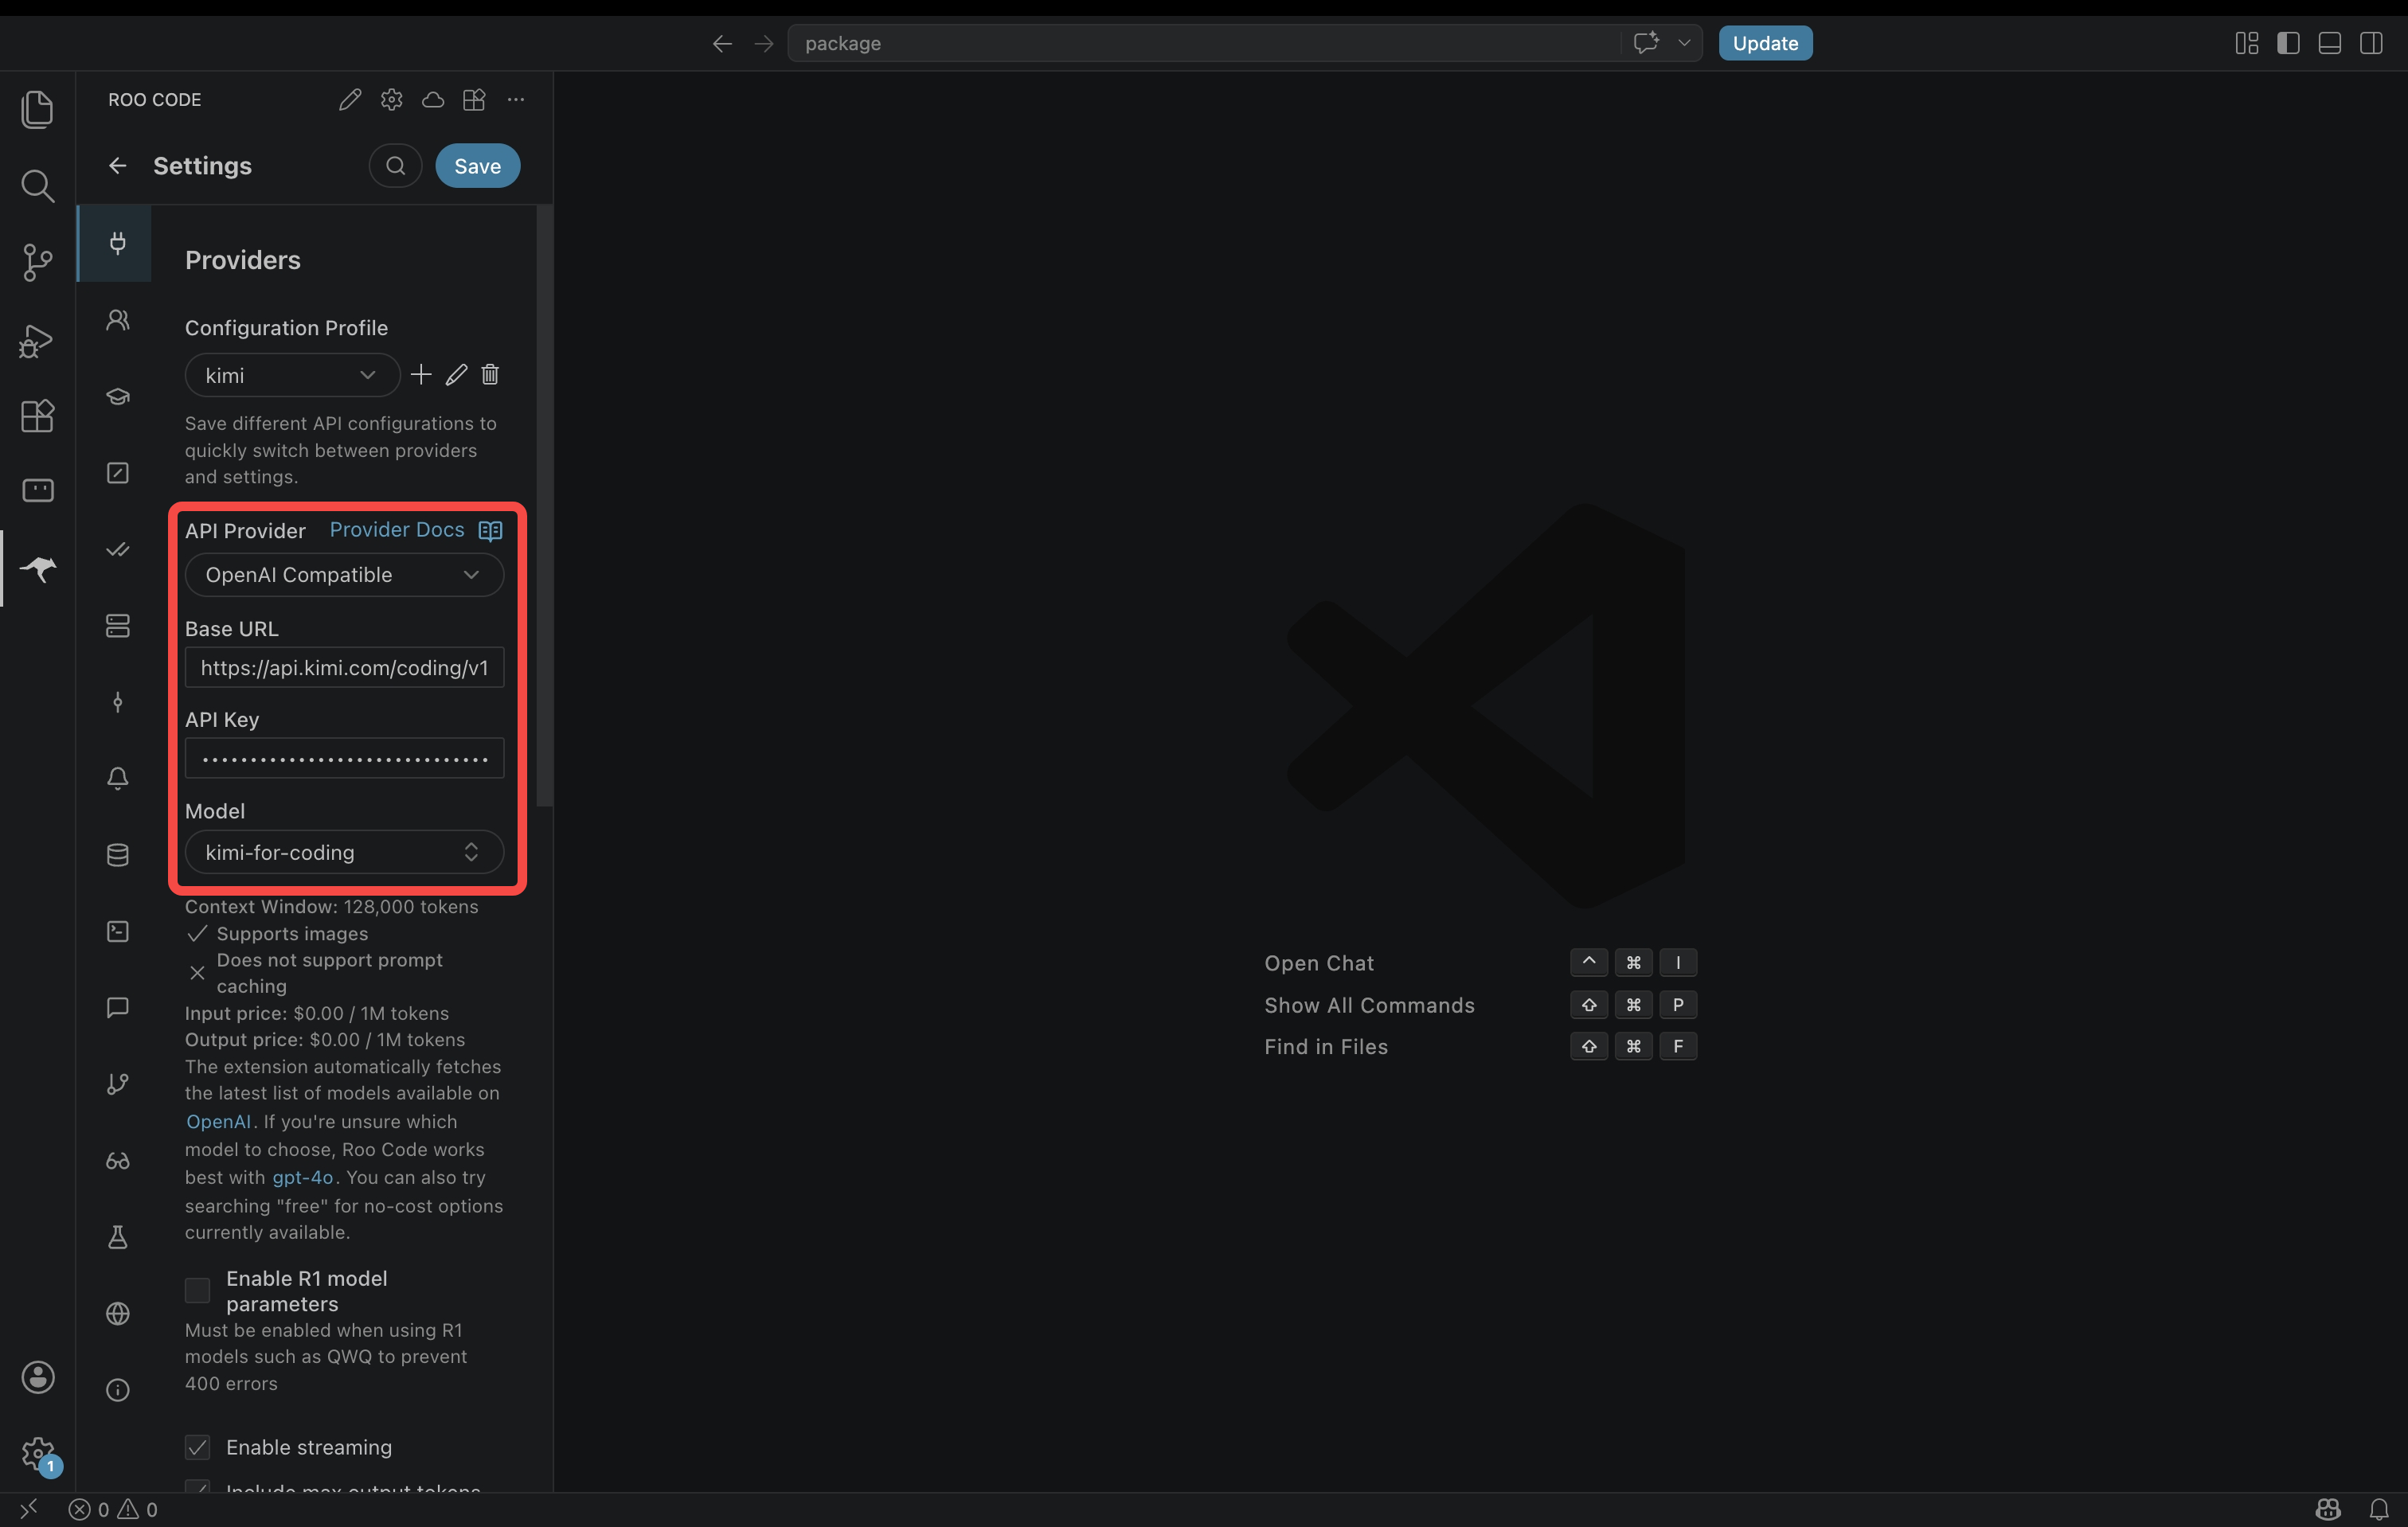The width and height of the screenshot is (2408, 1527).
Task: Open the database context settings tab
Action: [117, 855]
